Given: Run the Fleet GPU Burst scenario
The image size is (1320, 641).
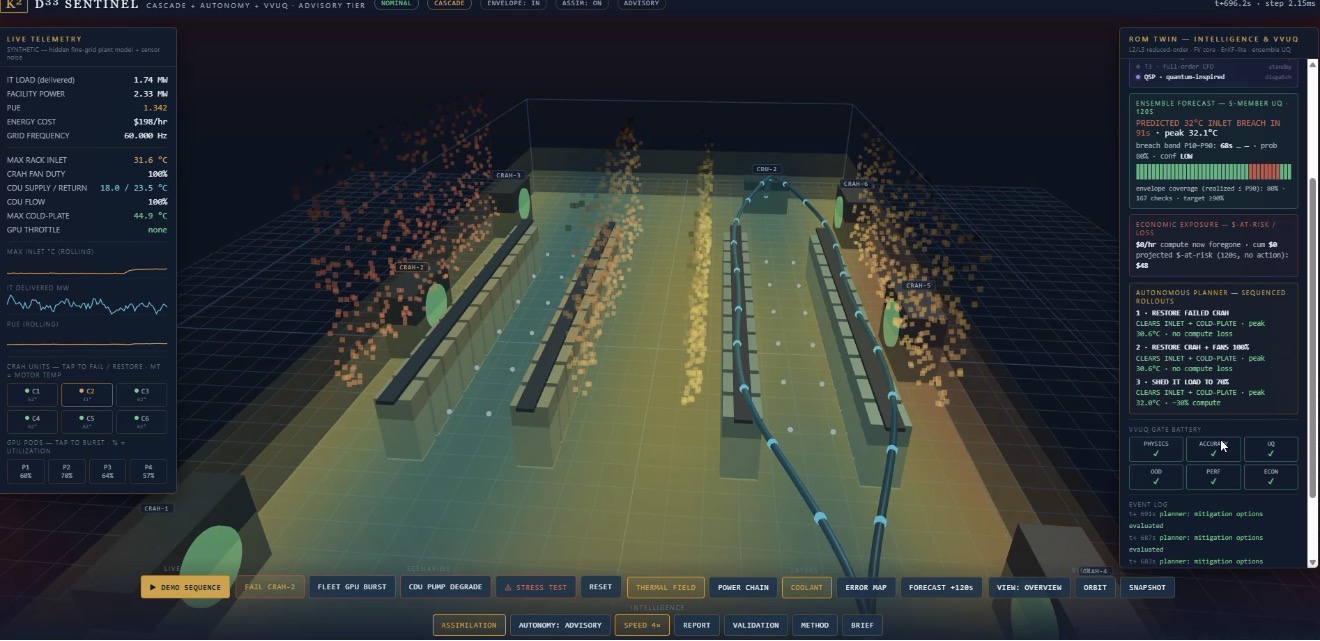Looking at the screenshot, I should coord(352,587).
